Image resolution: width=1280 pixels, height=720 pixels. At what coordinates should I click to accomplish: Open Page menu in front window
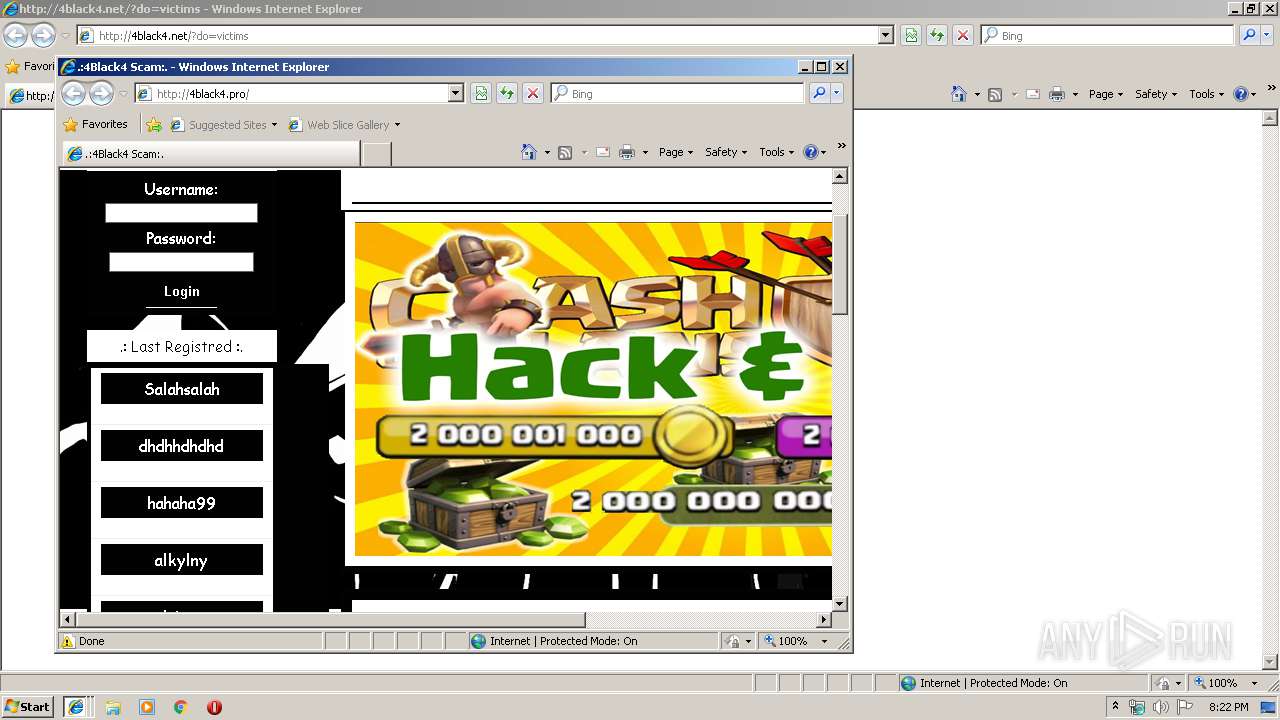676,152
